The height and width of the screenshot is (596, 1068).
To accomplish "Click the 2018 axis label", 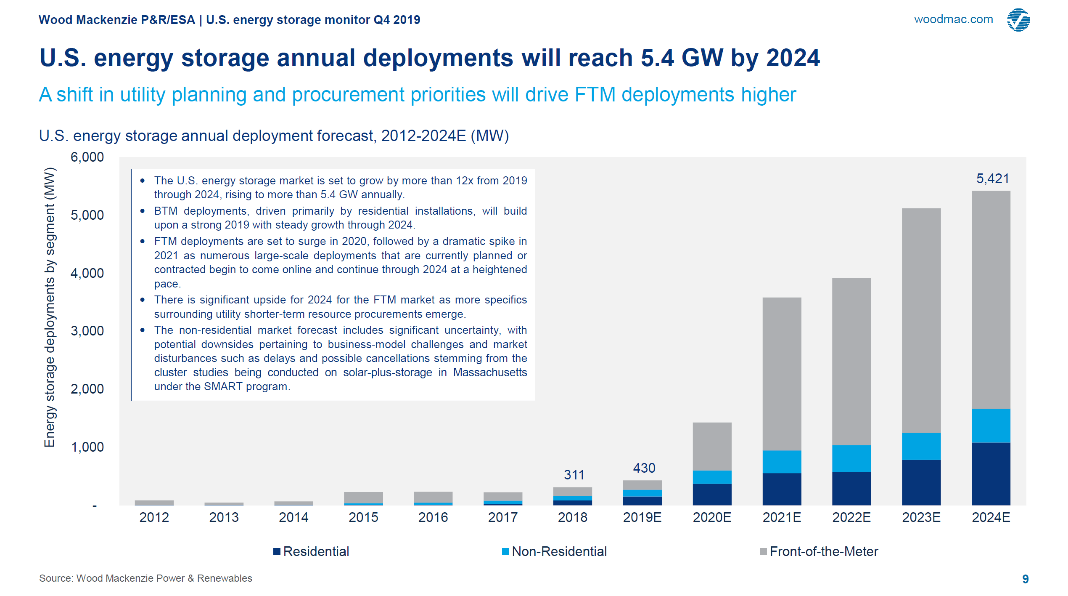I will (573, 518).
